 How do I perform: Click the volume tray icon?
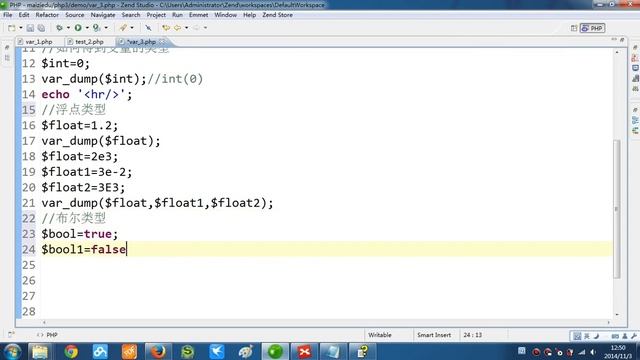pos(593,352)
